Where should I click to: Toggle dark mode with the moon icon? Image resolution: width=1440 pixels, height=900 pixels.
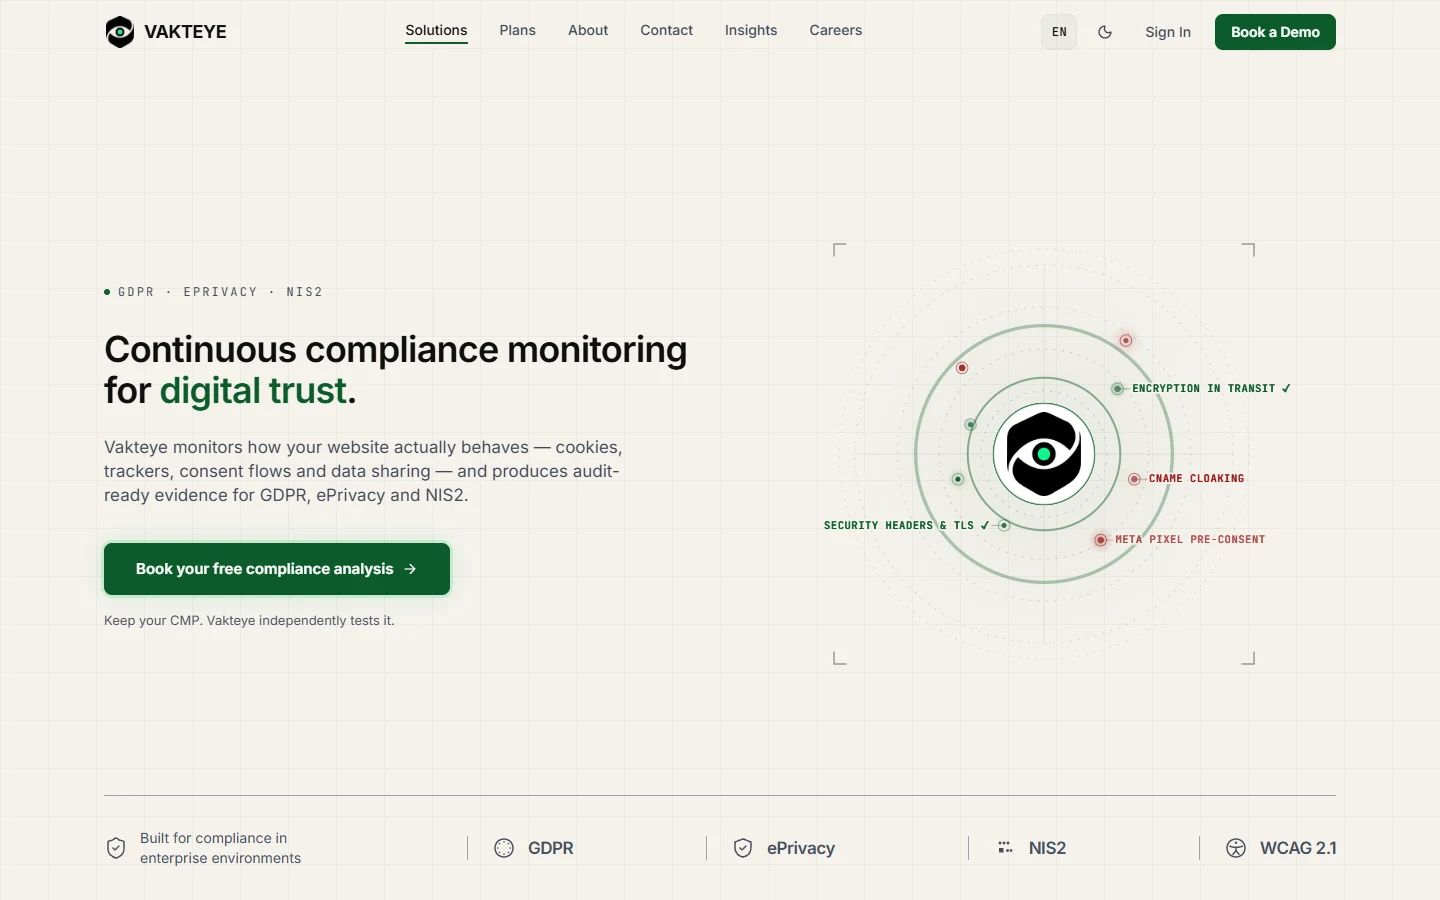[x=1105, y=32]
